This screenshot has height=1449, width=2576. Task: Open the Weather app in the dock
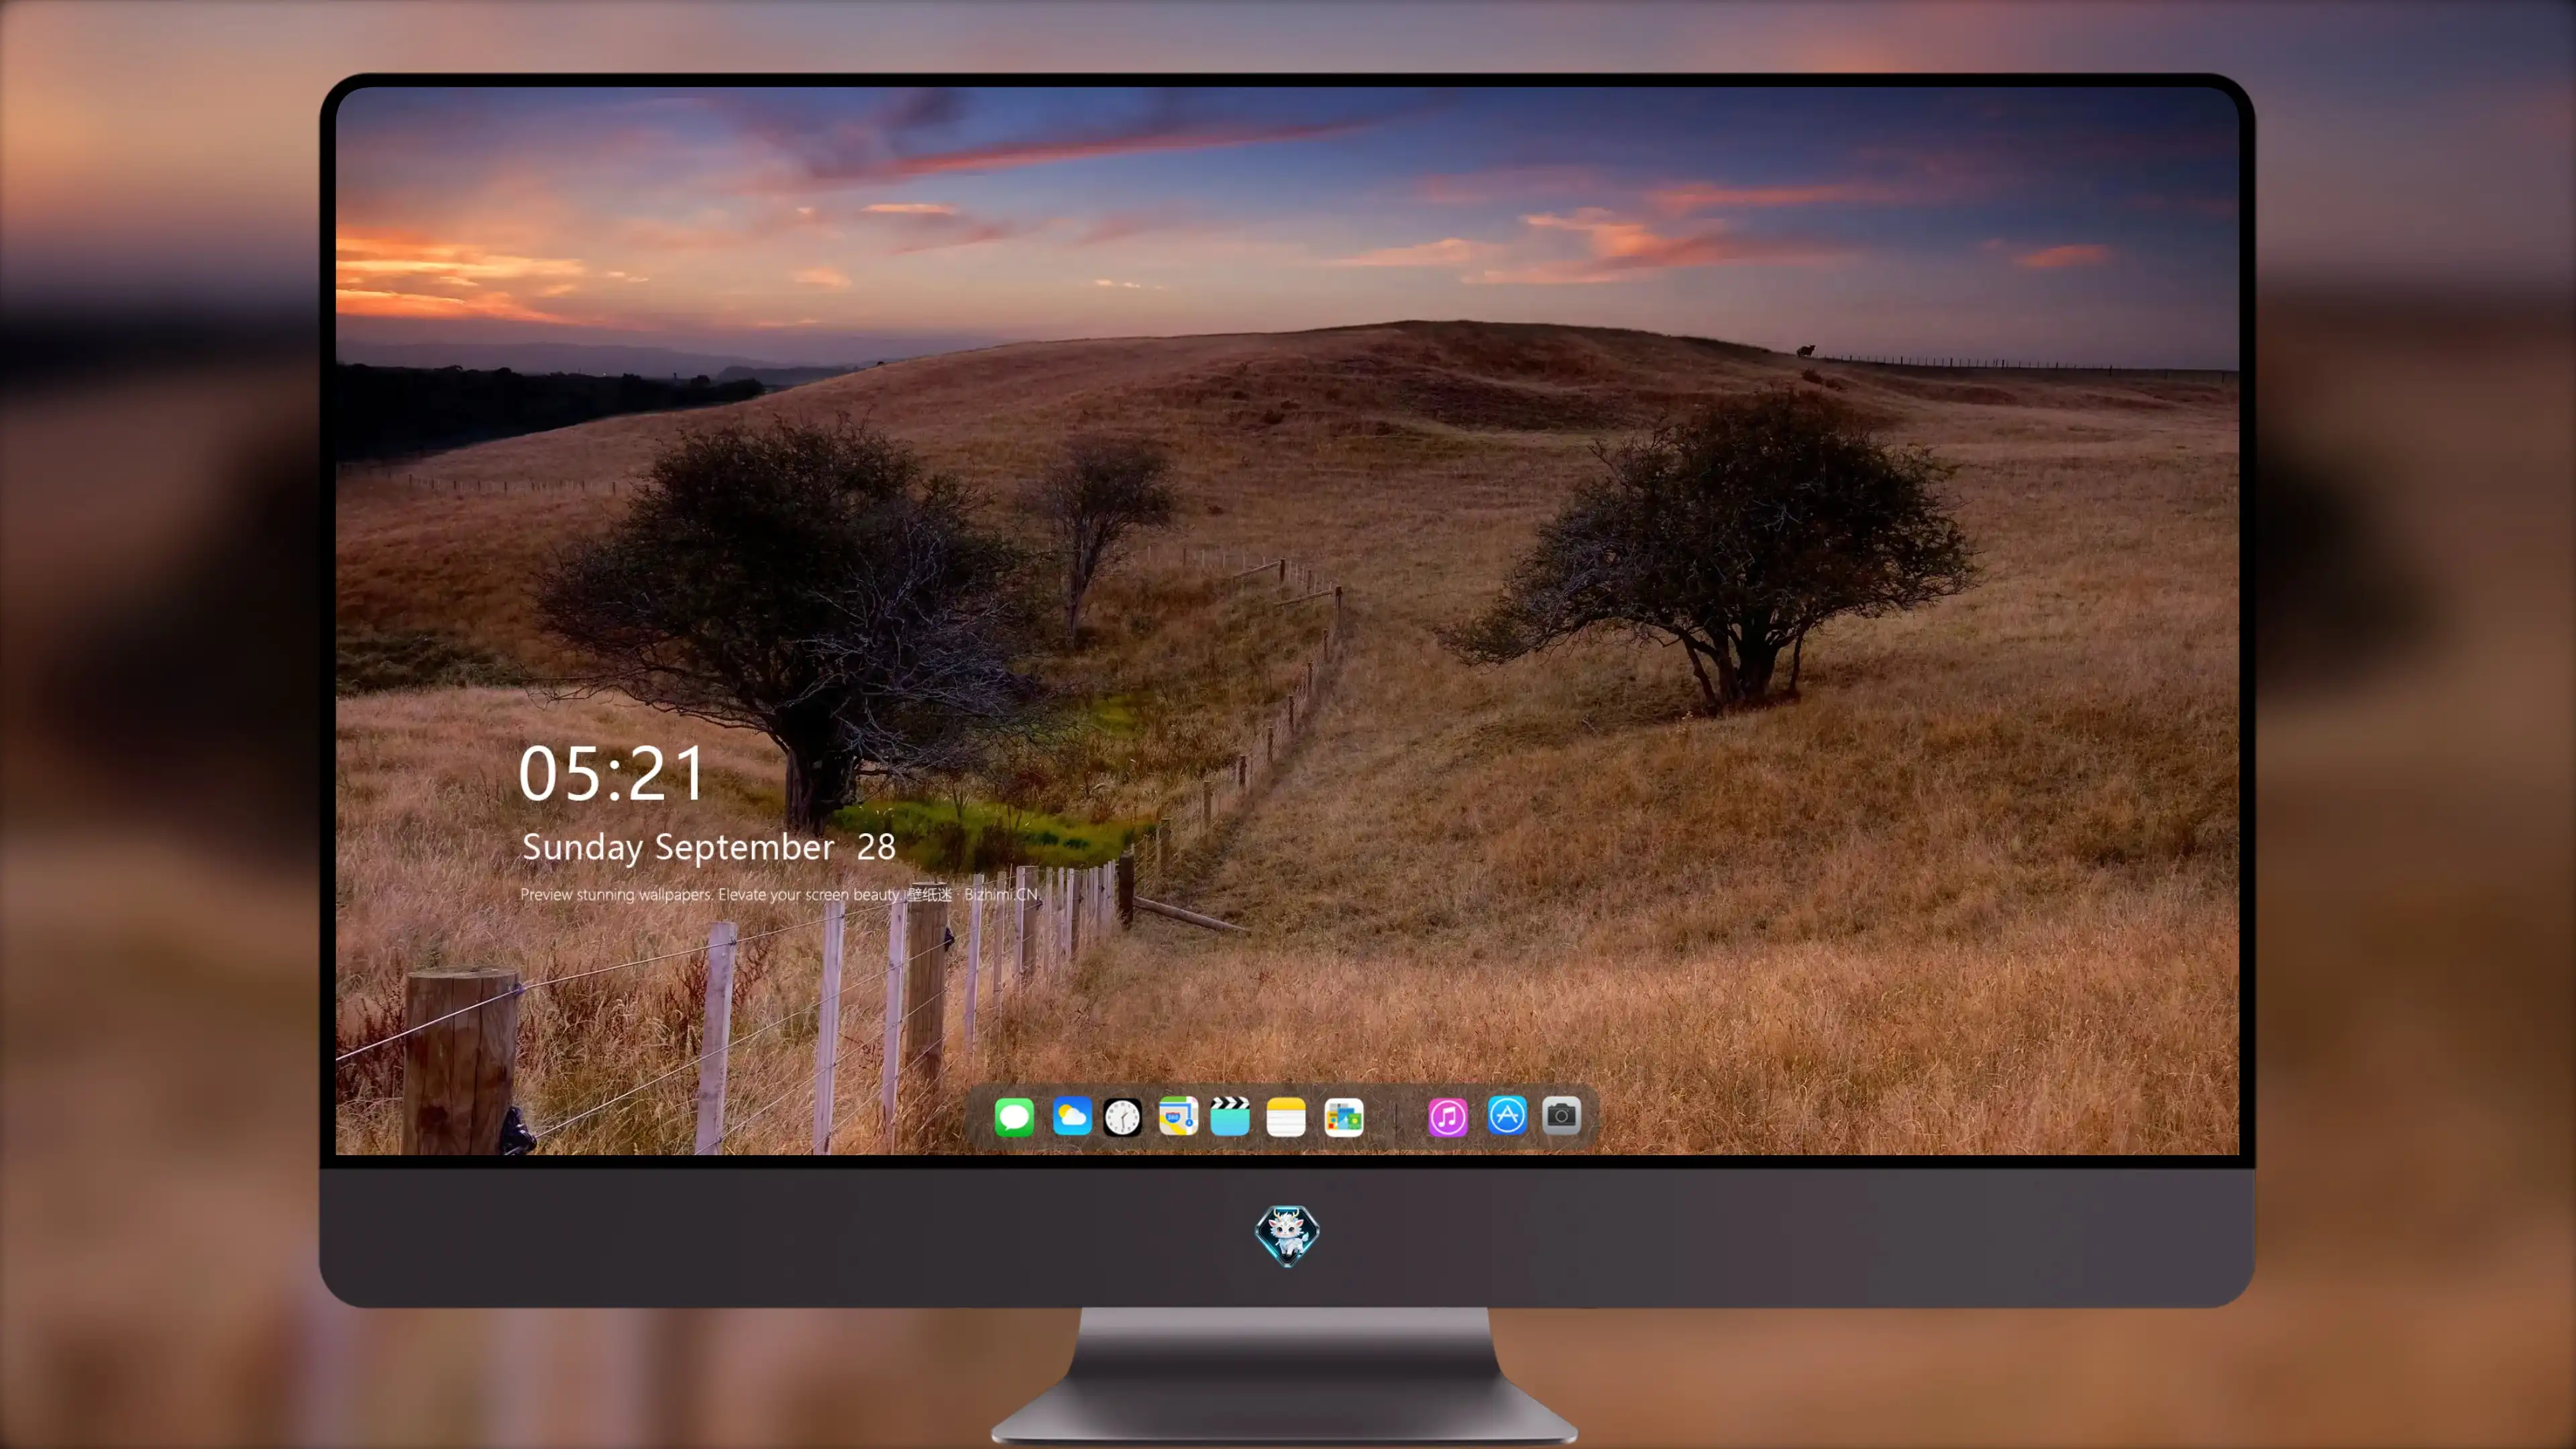tap(1071, 1116)
